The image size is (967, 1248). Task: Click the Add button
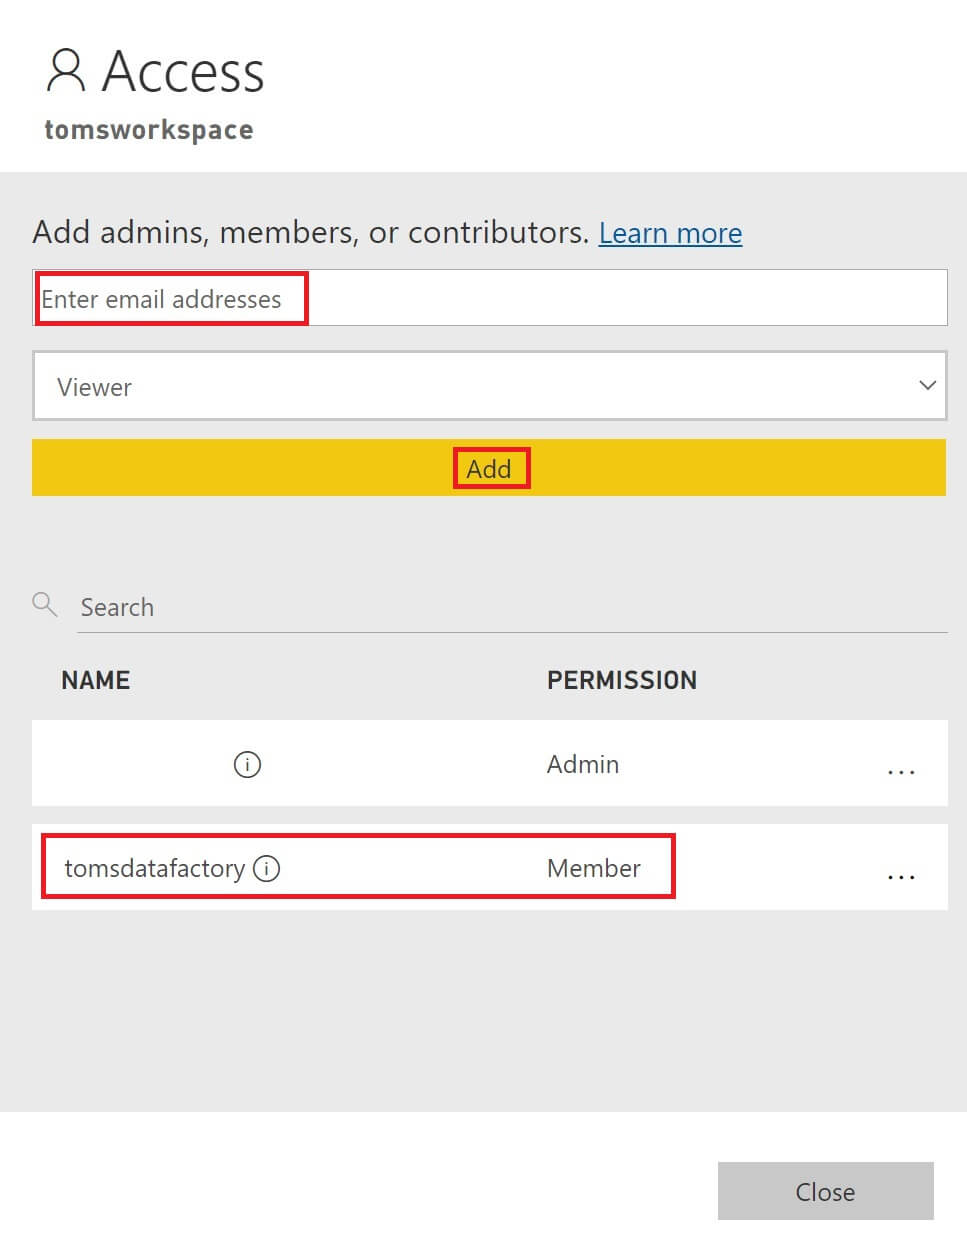point(490,467)
